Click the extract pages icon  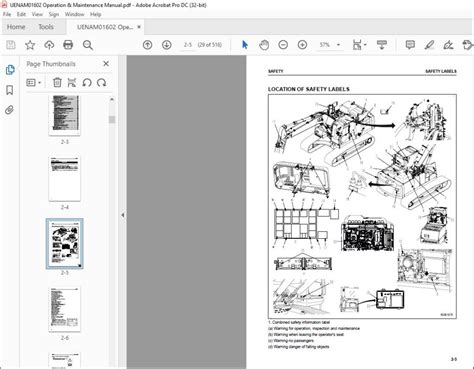(72, 82)
